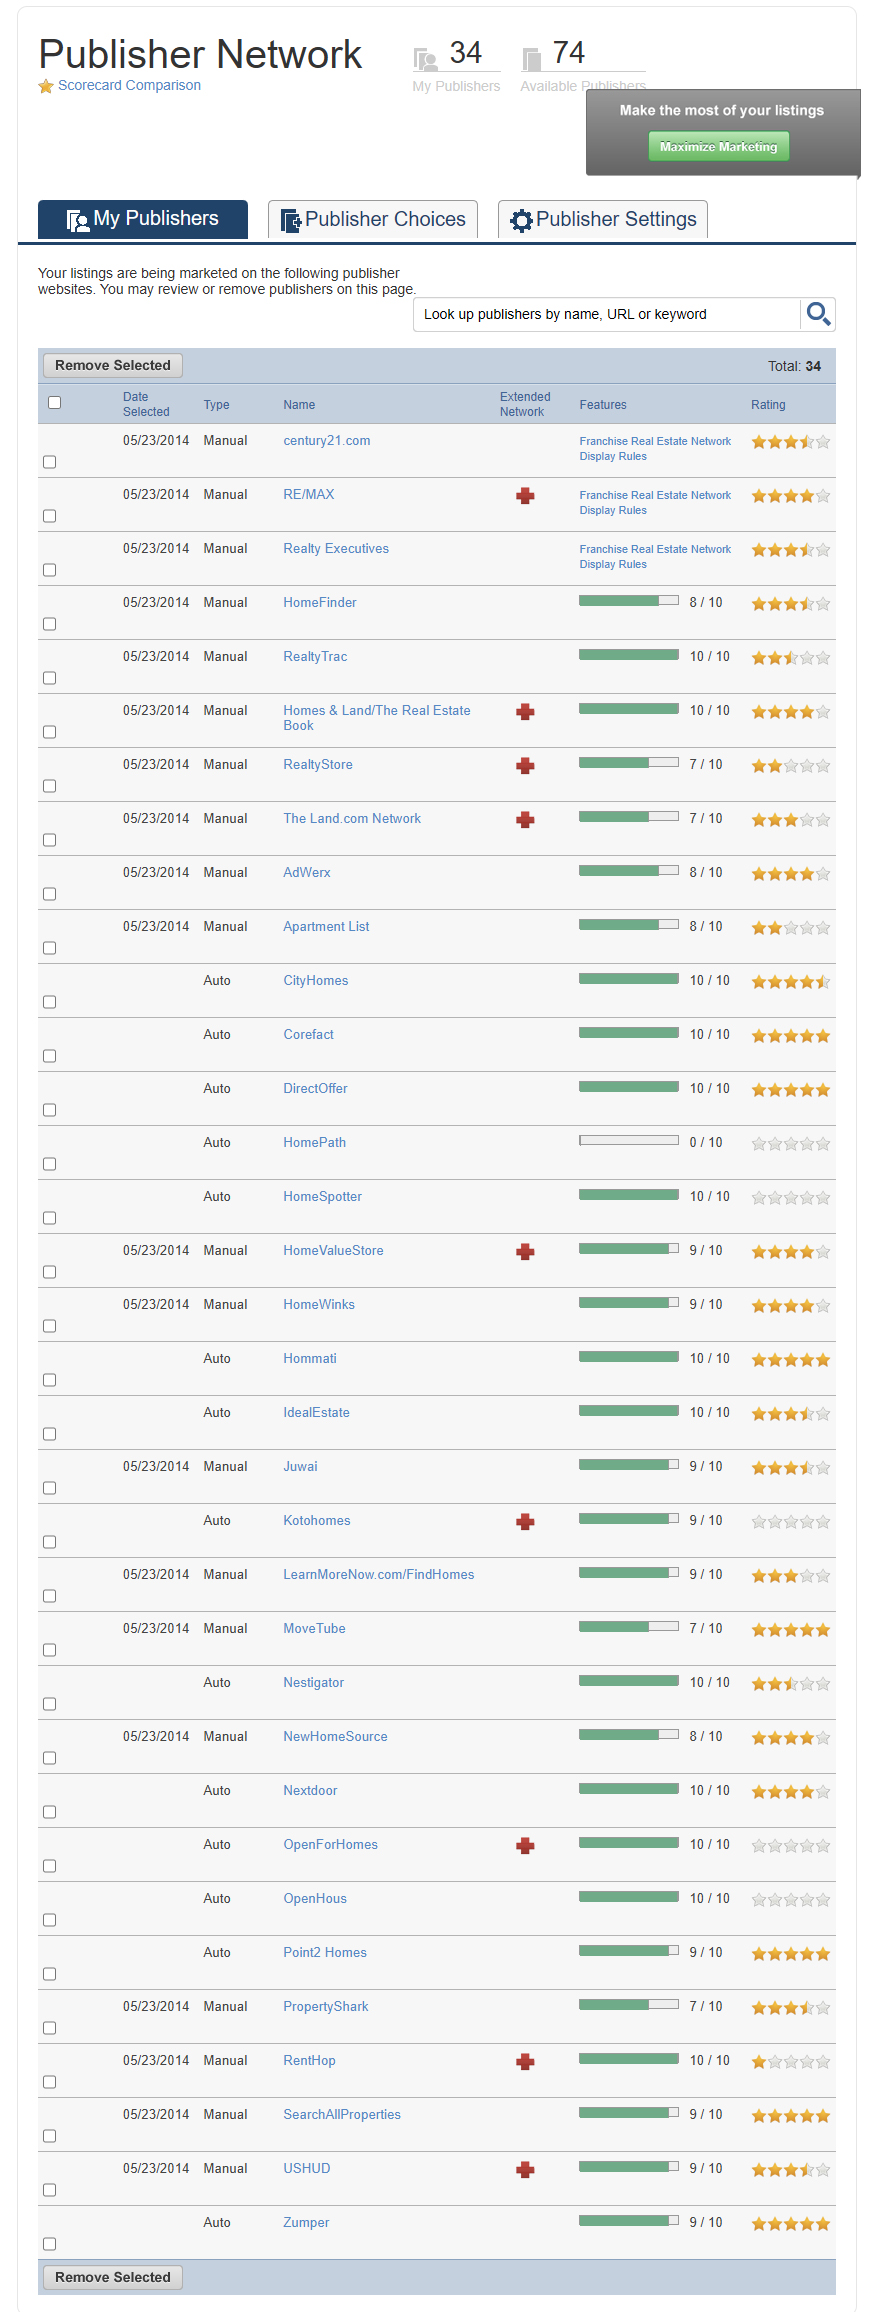Click the HomeValueStore red plus icon

pyautogui.click(x=525, y=1252)
